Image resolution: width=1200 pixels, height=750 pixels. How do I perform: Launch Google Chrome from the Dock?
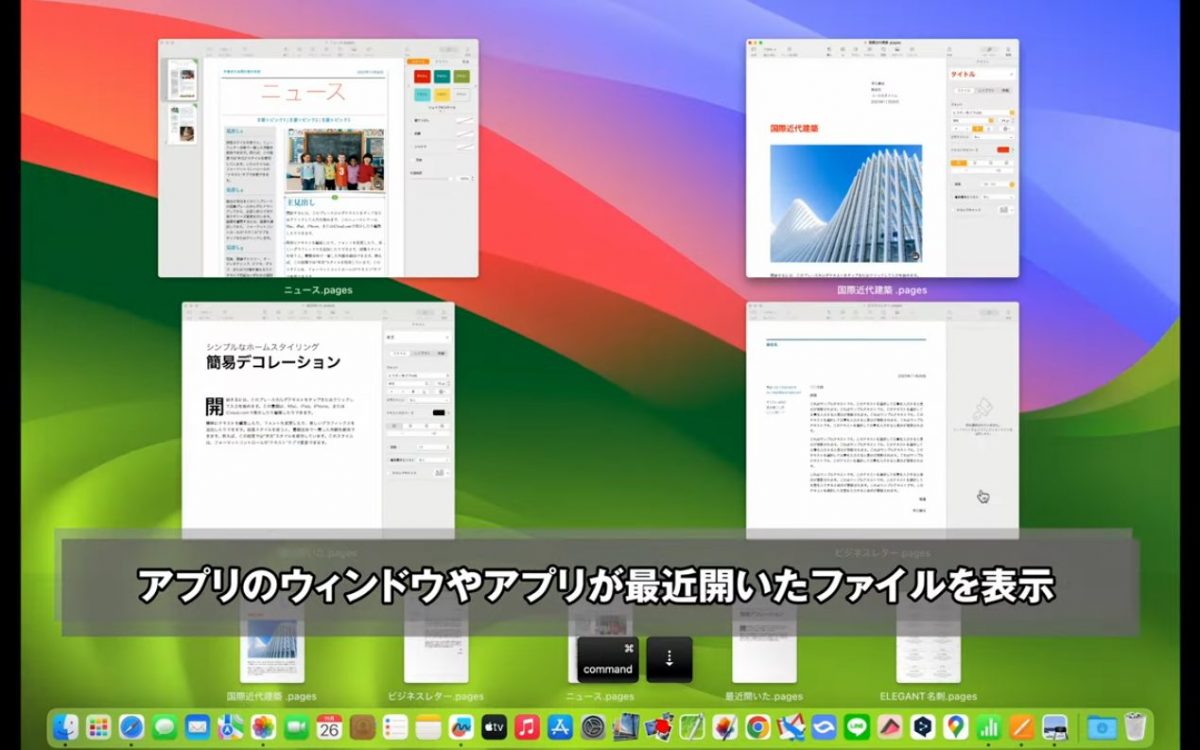coord(757,727)
